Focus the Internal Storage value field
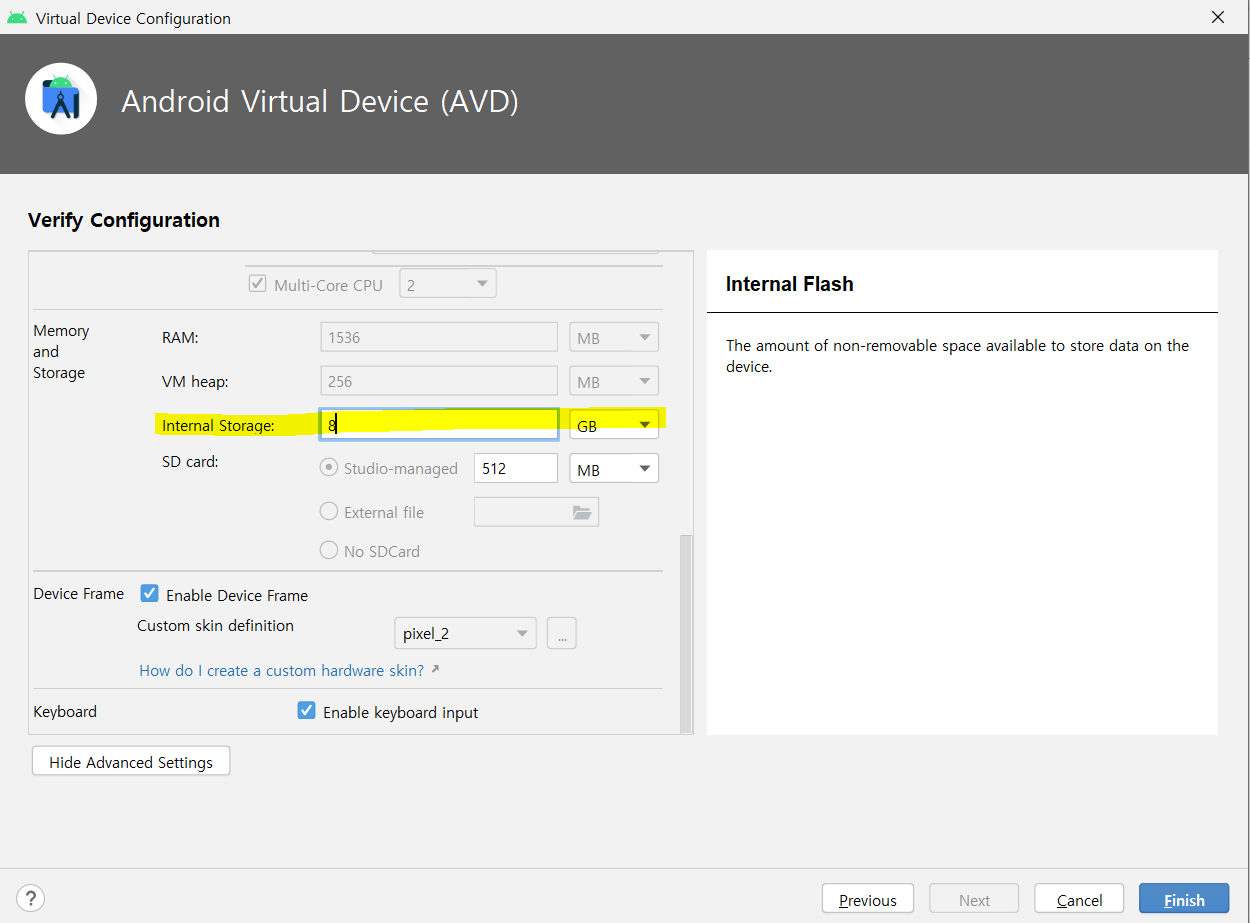This screenshot has height=923, width=1250. click(x=439, y=424)
